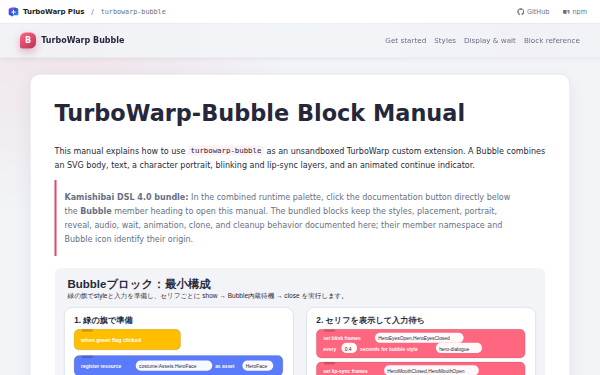Screen dimensions: 600x375
Task: Jump to the Styles section
Action: pos(445,41)
